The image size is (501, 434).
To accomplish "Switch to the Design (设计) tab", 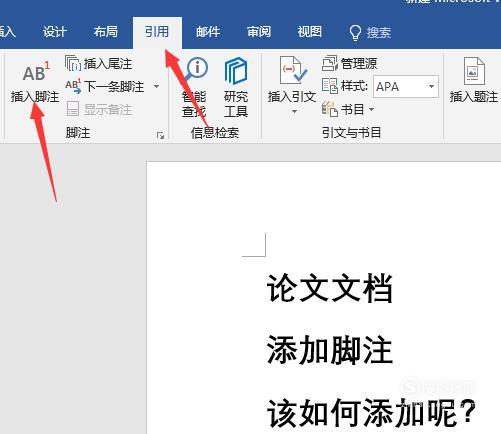I will 55,32.
